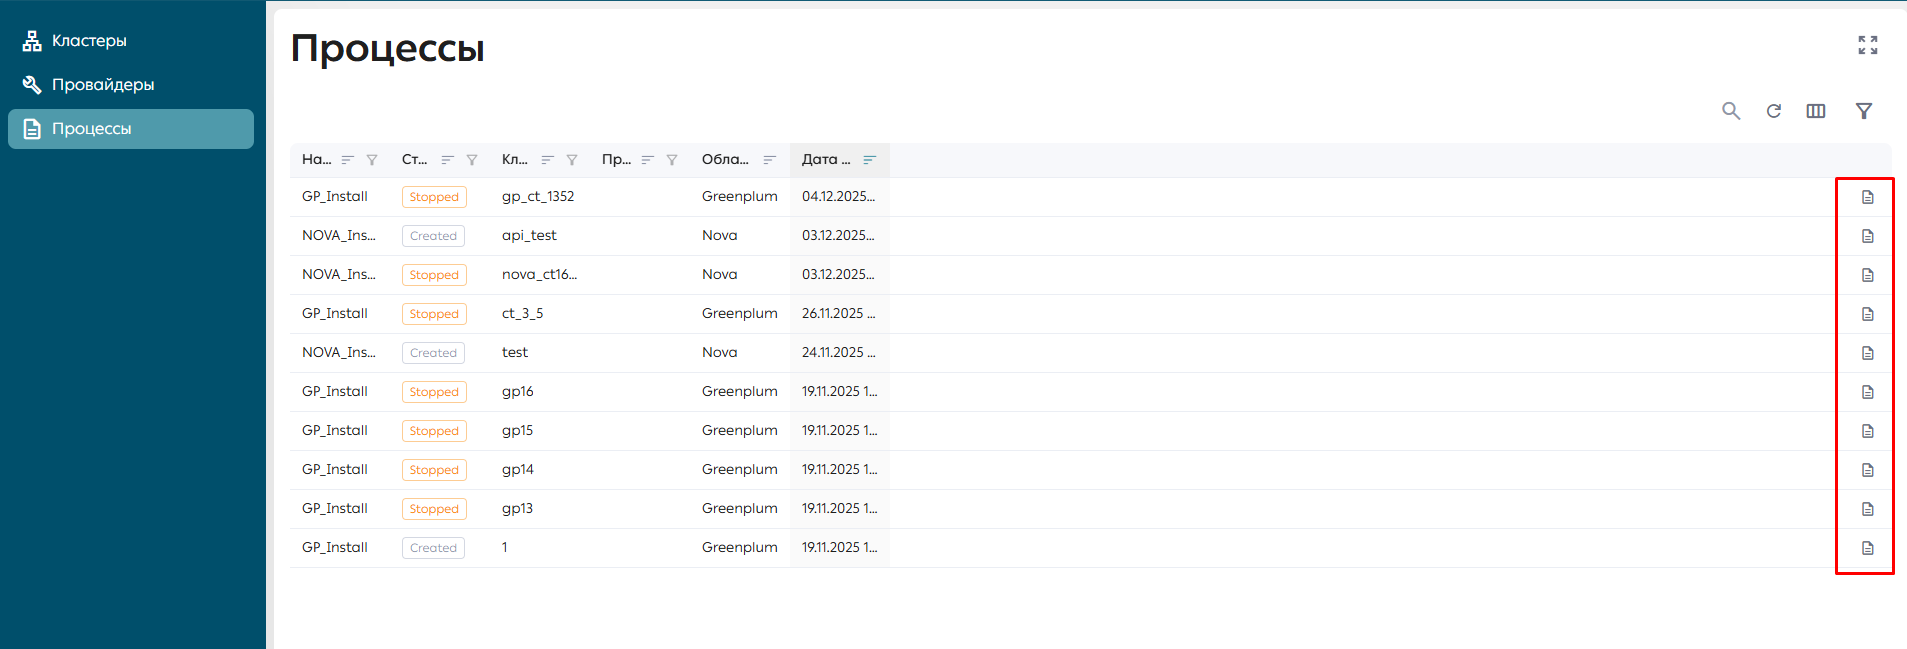The height and width of the screenshot is (649, 1907).
Task: Open log document for gp15 row
Action: [x=1867, y=431]
